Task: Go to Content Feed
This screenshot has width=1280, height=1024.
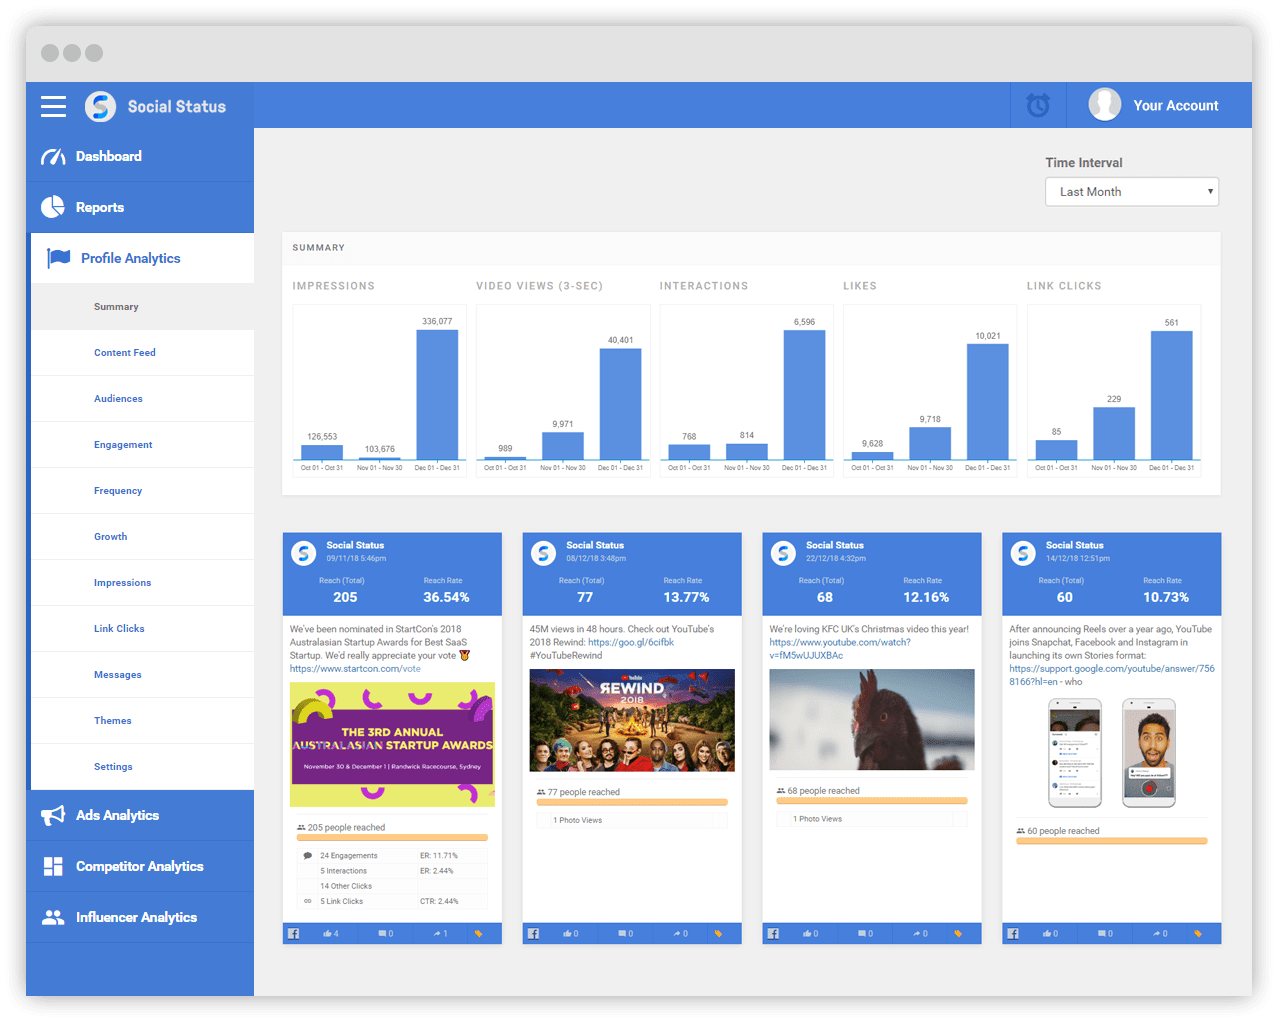Action: tap(142, 353)
